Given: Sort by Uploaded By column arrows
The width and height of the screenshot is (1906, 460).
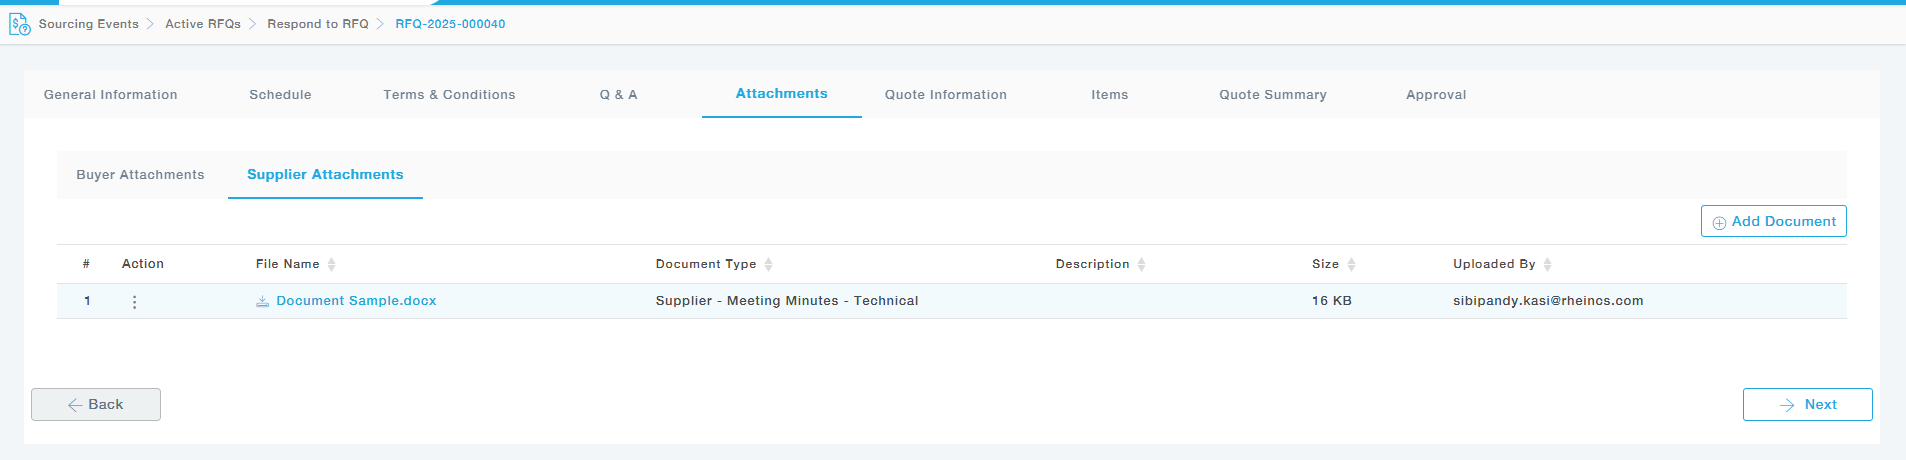Looking at the screenshot, I should pos(1548,265).
